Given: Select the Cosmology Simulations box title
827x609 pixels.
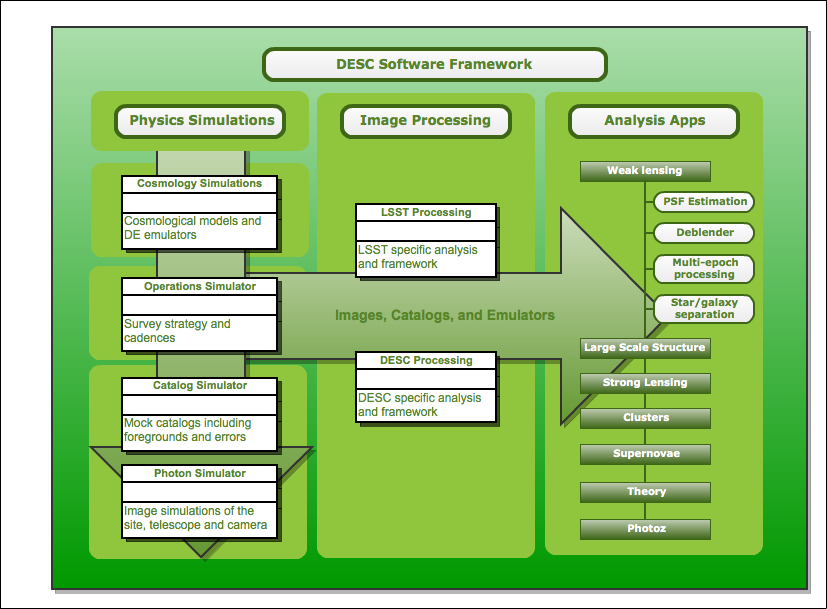Looking at the screenshot, I should click(199, 183).
